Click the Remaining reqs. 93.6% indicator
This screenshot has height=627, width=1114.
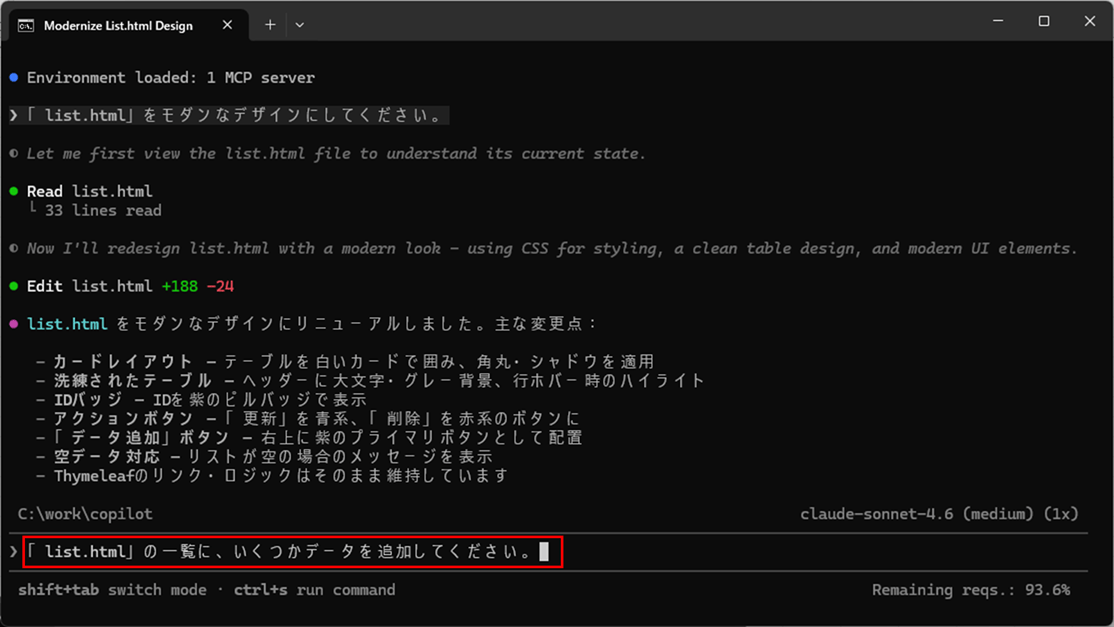970,590
